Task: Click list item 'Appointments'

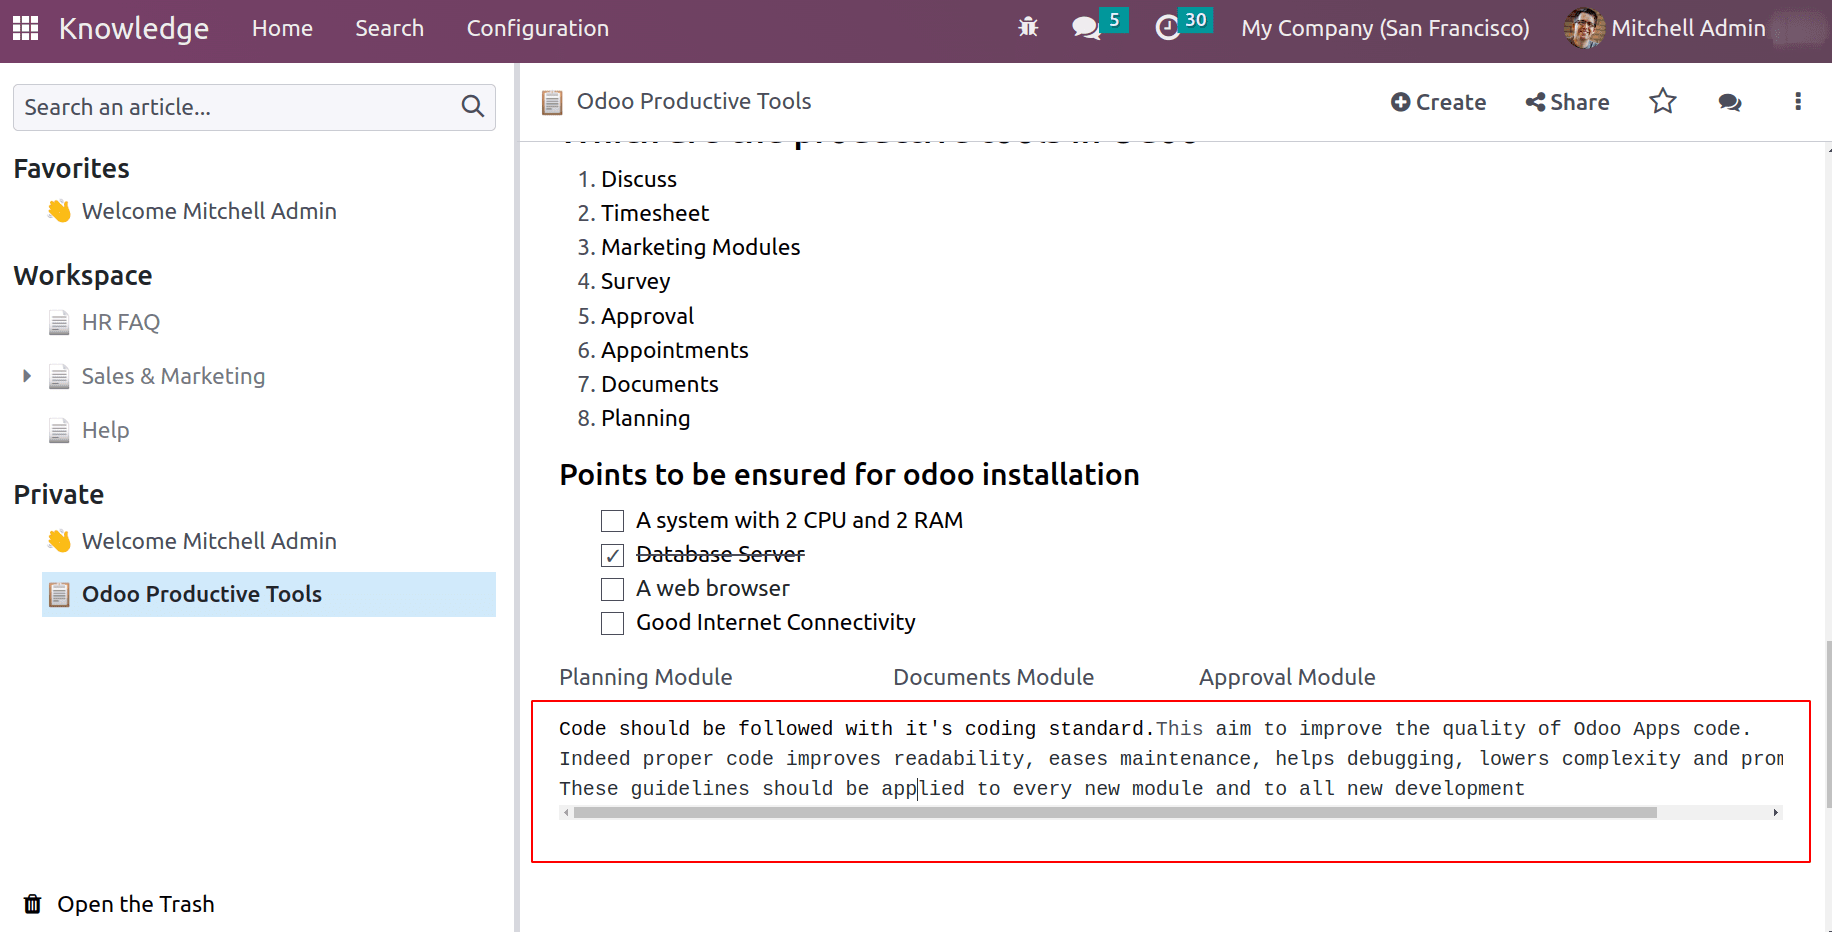Action: coord(675,350)
